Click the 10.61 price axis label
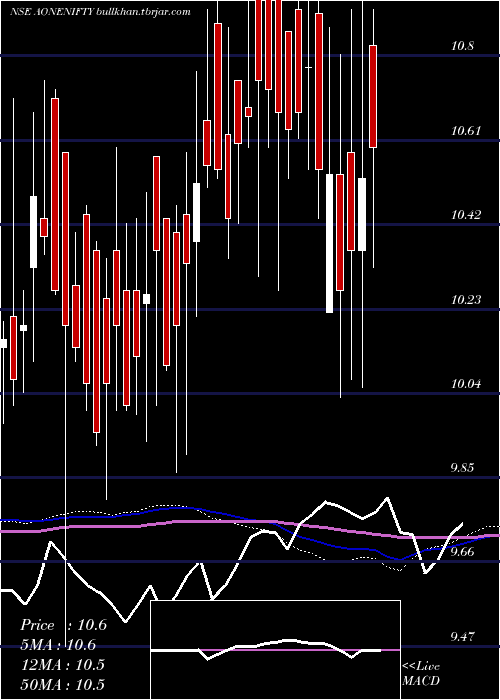500x700 pixels. (466, 131)
